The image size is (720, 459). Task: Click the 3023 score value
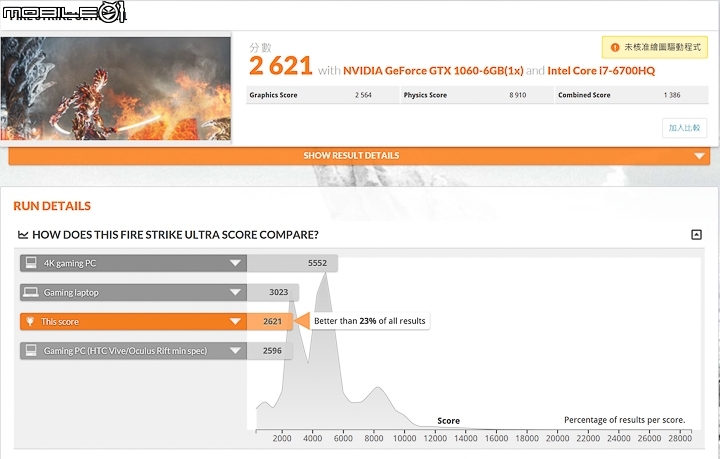tap(279, 292)
